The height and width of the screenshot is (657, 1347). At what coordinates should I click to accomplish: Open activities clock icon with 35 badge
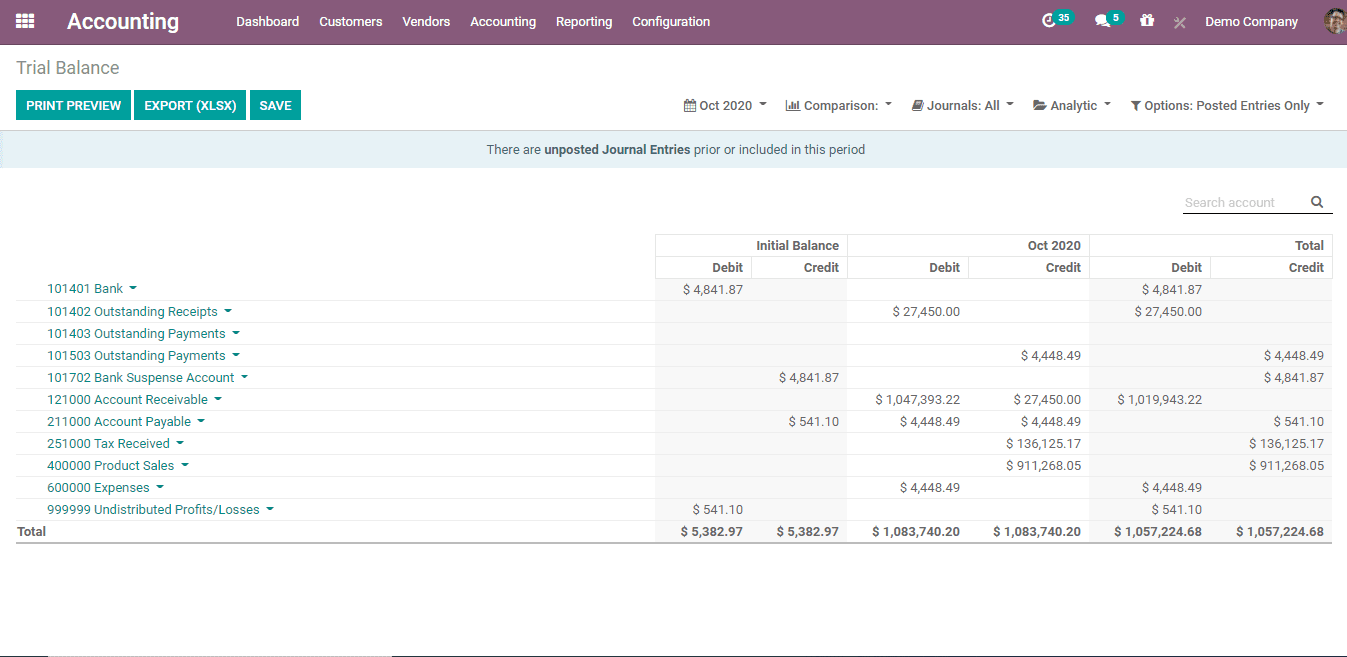1049,21
